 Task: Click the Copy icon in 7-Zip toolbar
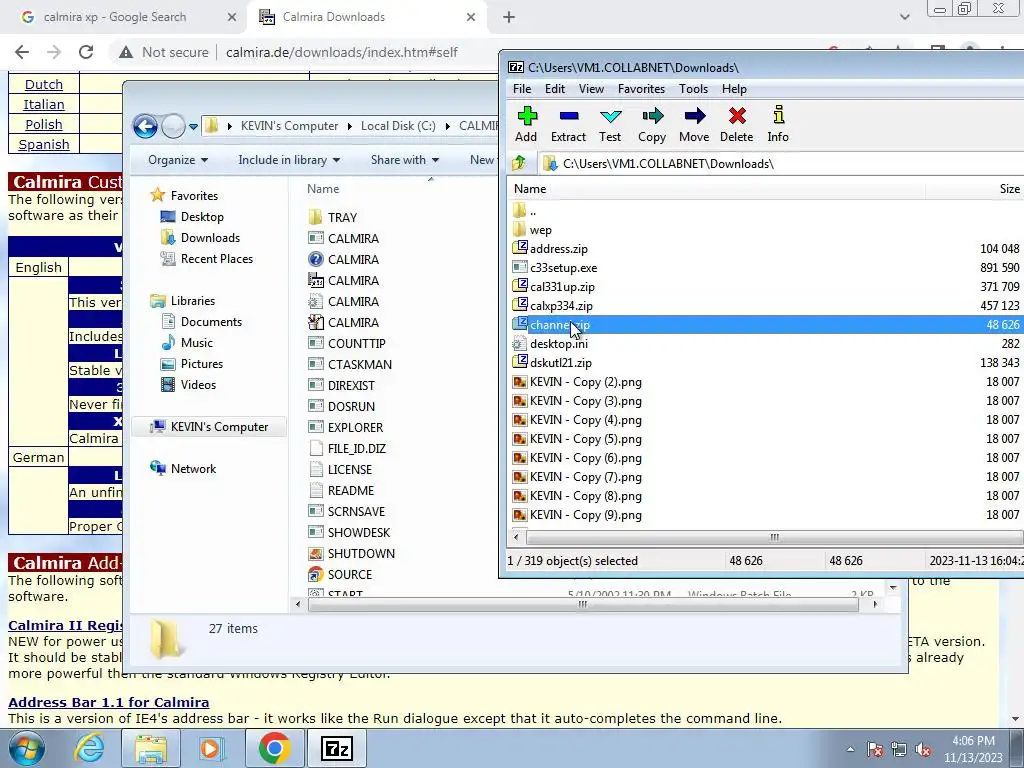[652, 124]
